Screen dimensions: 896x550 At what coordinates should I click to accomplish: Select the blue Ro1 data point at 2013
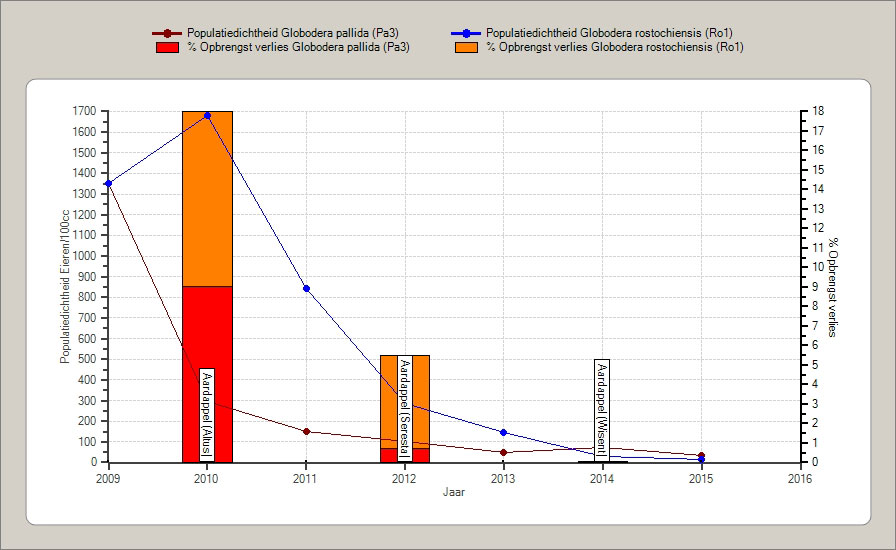coord(503,432)
